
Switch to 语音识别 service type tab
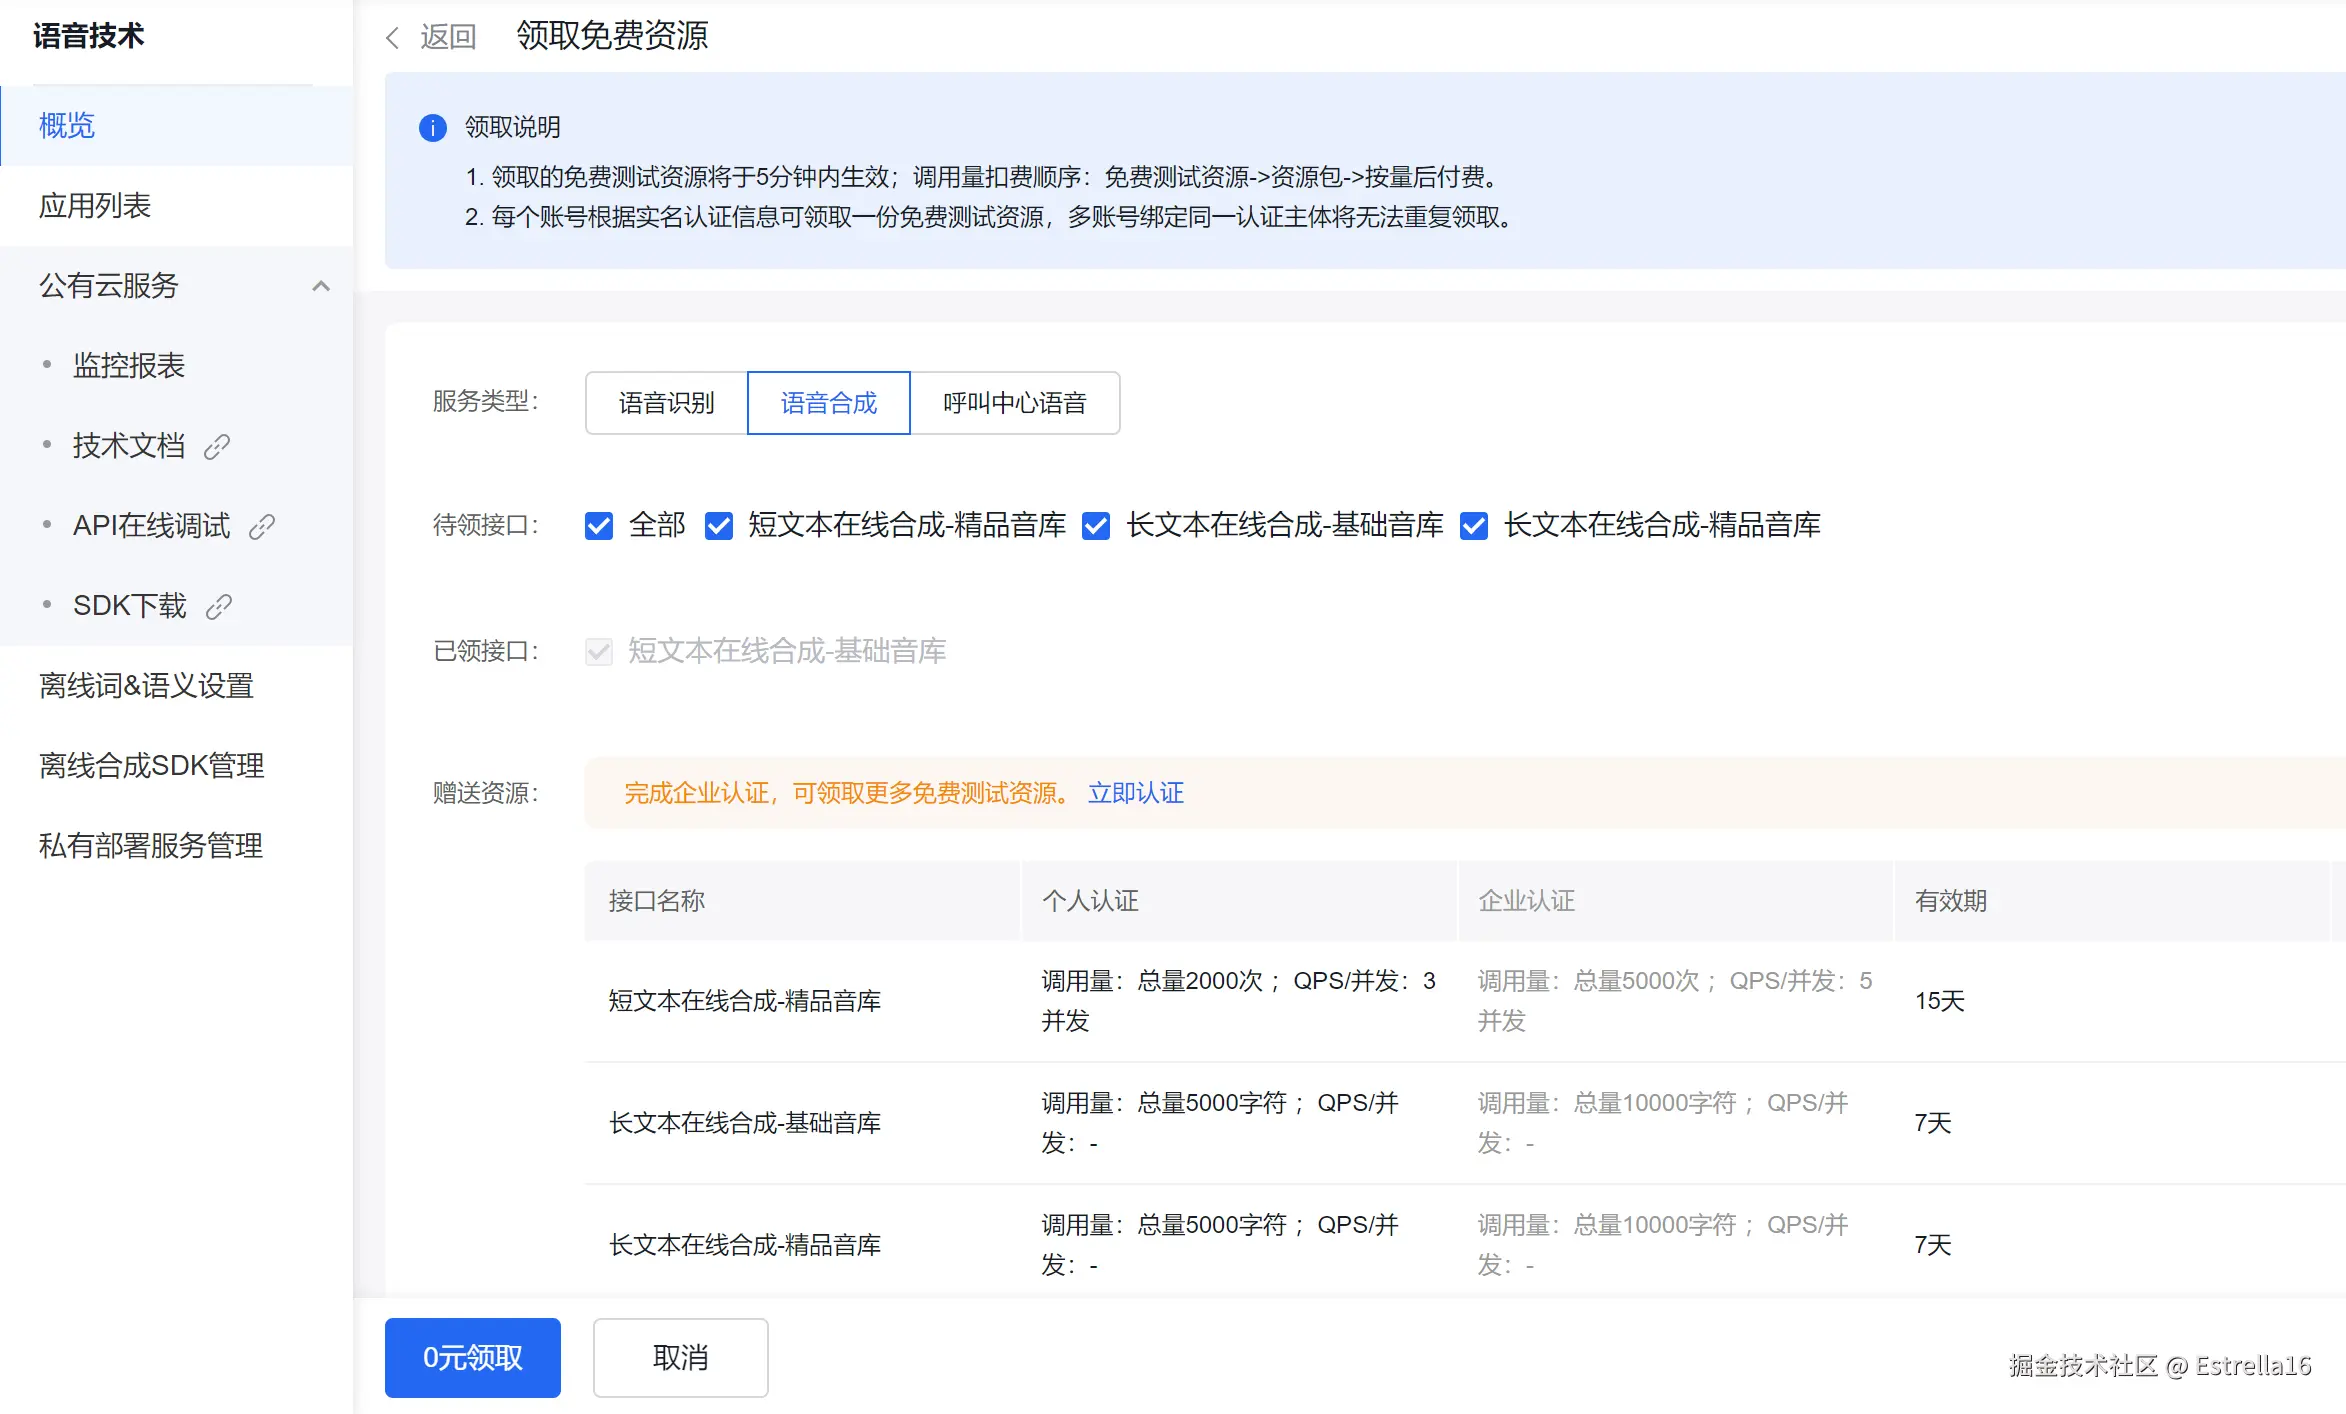point(666,403)
